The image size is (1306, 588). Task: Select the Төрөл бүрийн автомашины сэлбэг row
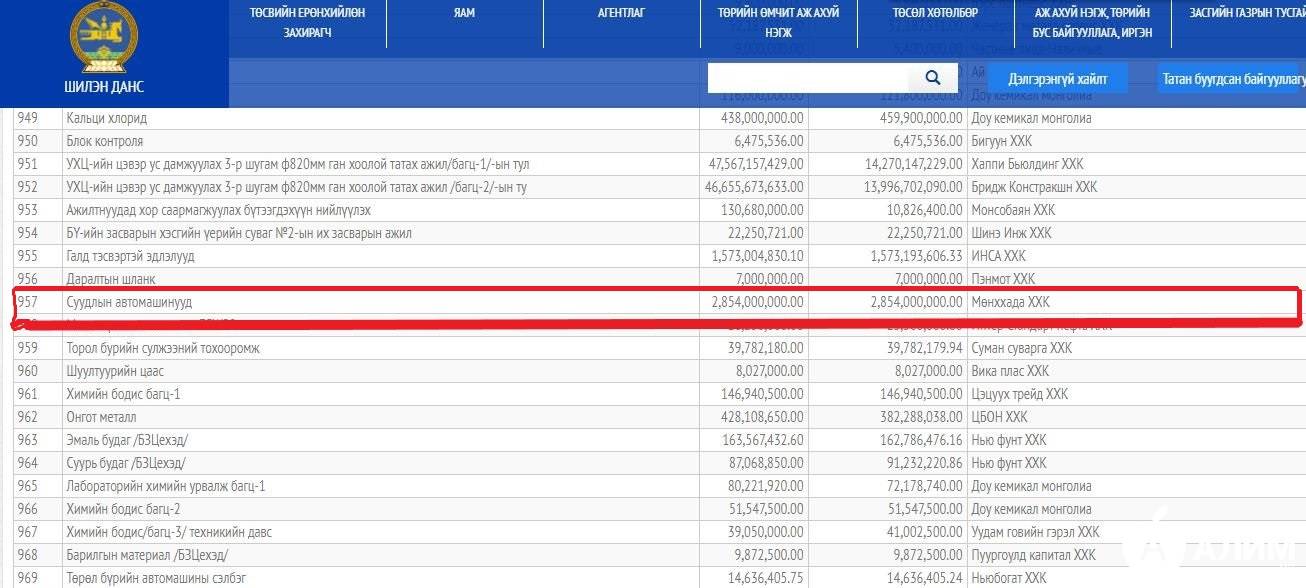click(x=156, y=578)
